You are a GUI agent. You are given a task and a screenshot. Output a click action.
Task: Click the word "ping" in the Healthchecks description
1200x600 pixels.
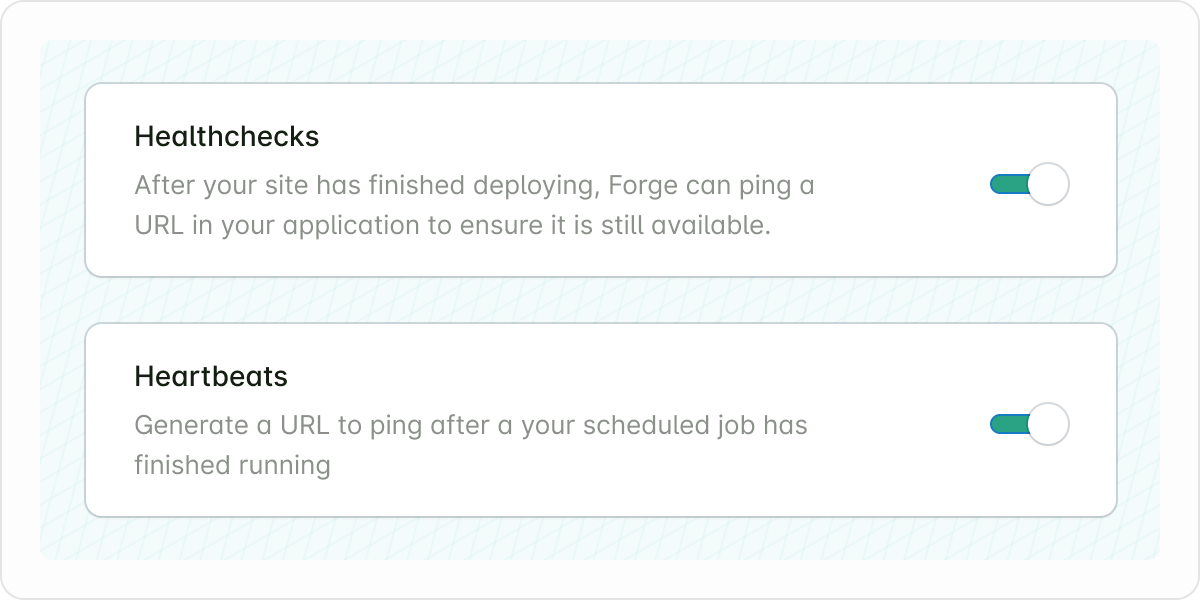pyautogui.click(x=766, y=187)
